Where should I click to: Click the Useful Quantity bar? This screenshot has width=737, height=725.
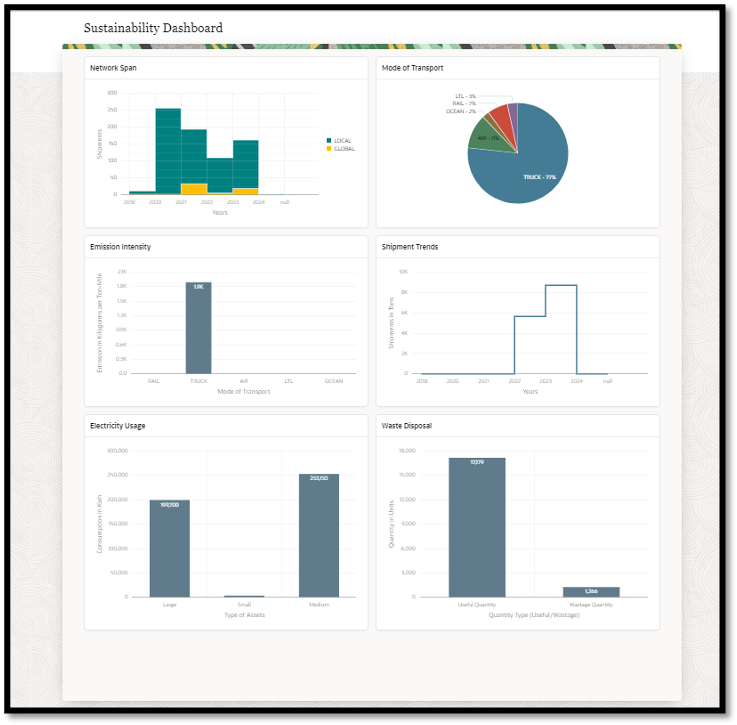[477, 528]
